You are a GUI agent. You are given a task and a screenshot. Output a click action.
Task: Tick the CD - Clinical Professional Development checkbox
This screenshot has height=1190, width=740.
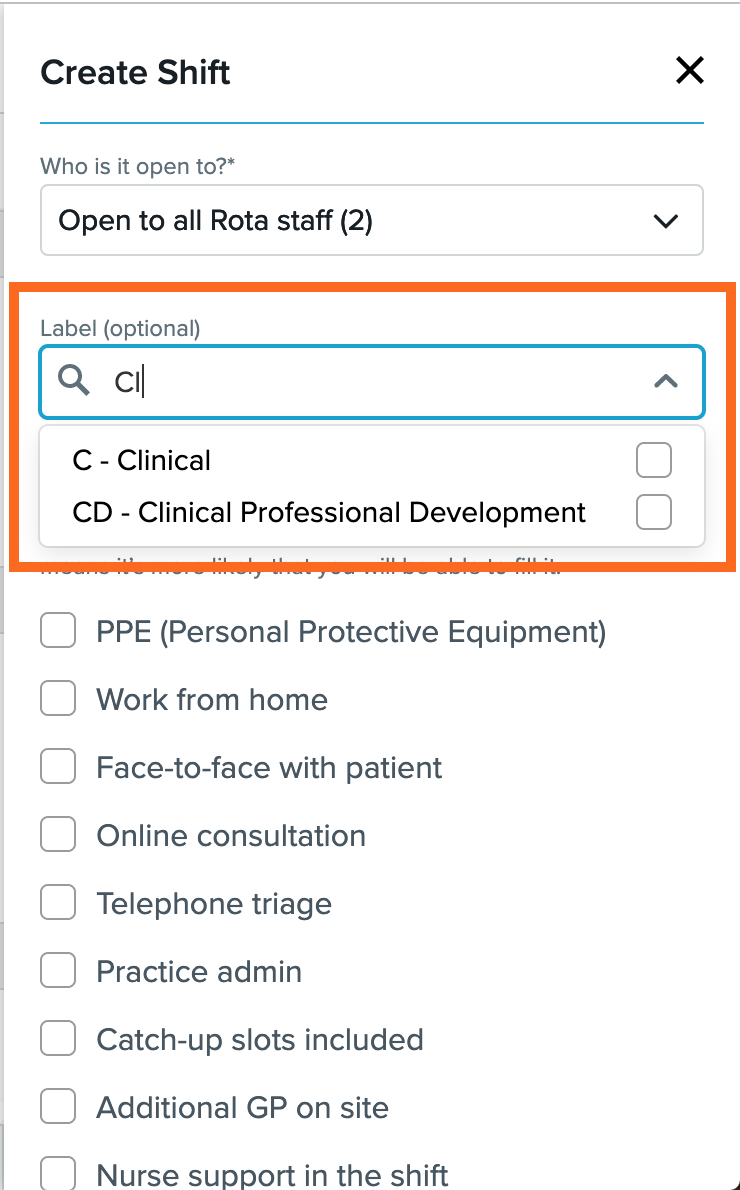[654, 513]
